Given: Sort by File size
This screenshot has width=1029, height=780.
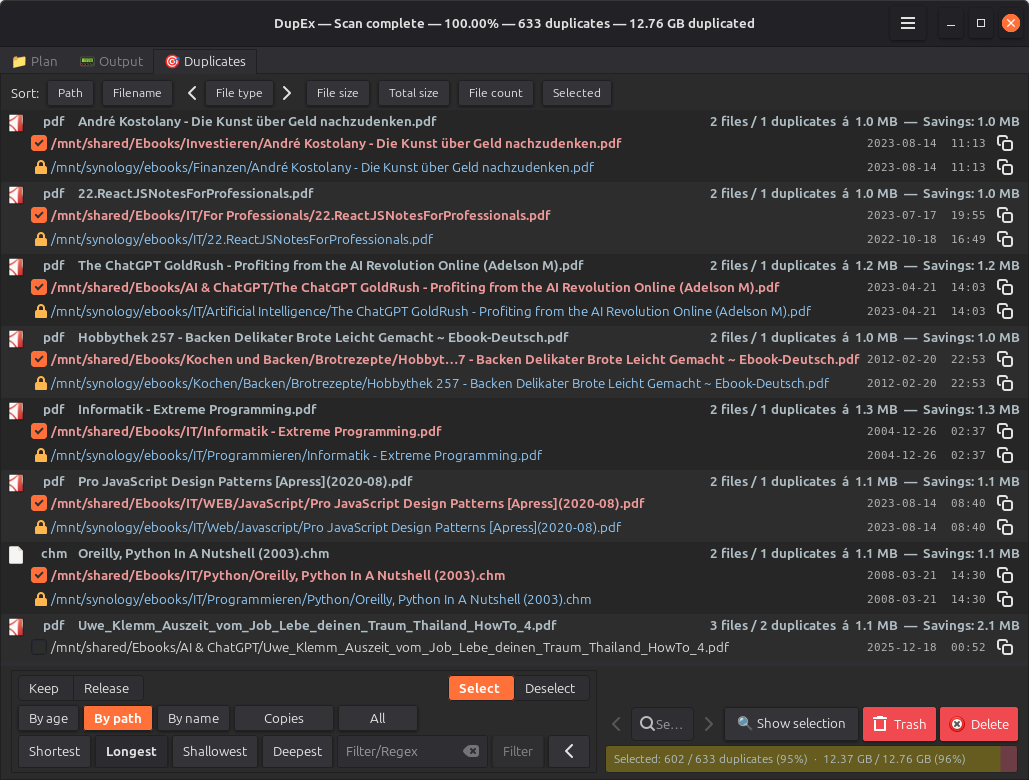Looking at the screenshot, I should [x=337, y=93].
